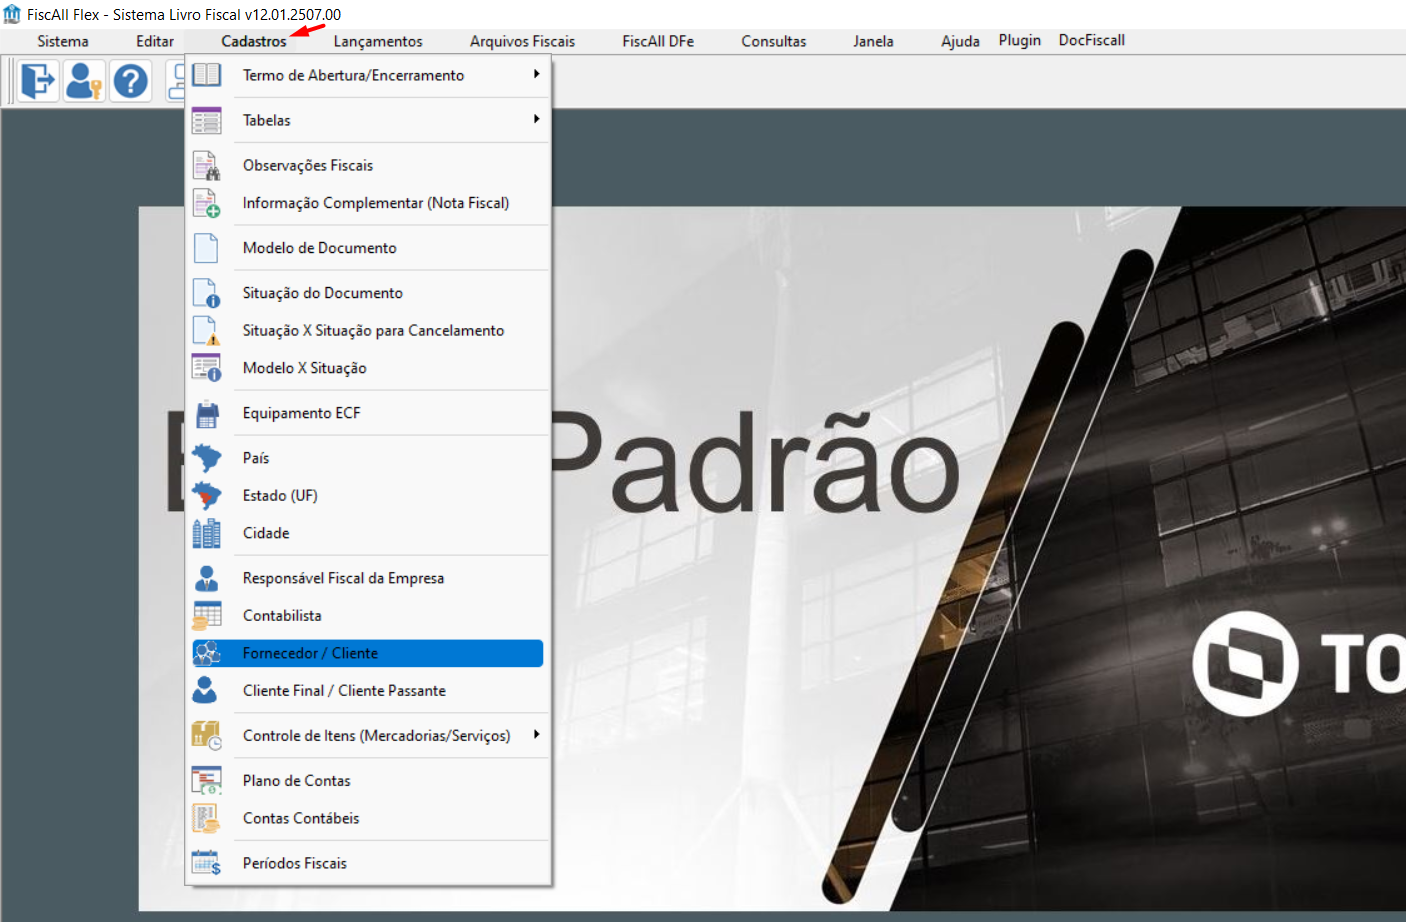
Task: Open the FiscAll DFe menu
Action: click(x=658, y=41)
